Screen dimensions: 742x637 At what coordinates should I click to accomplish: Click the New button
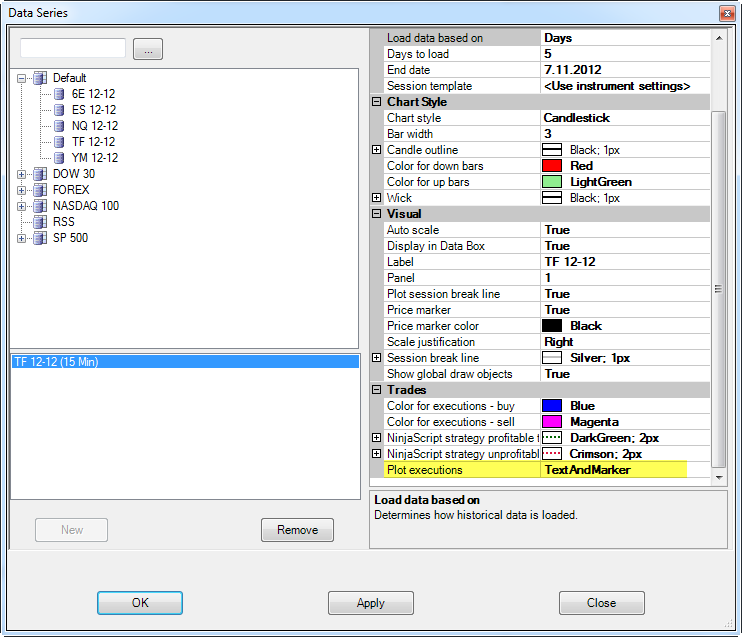[x=71, y=530]
